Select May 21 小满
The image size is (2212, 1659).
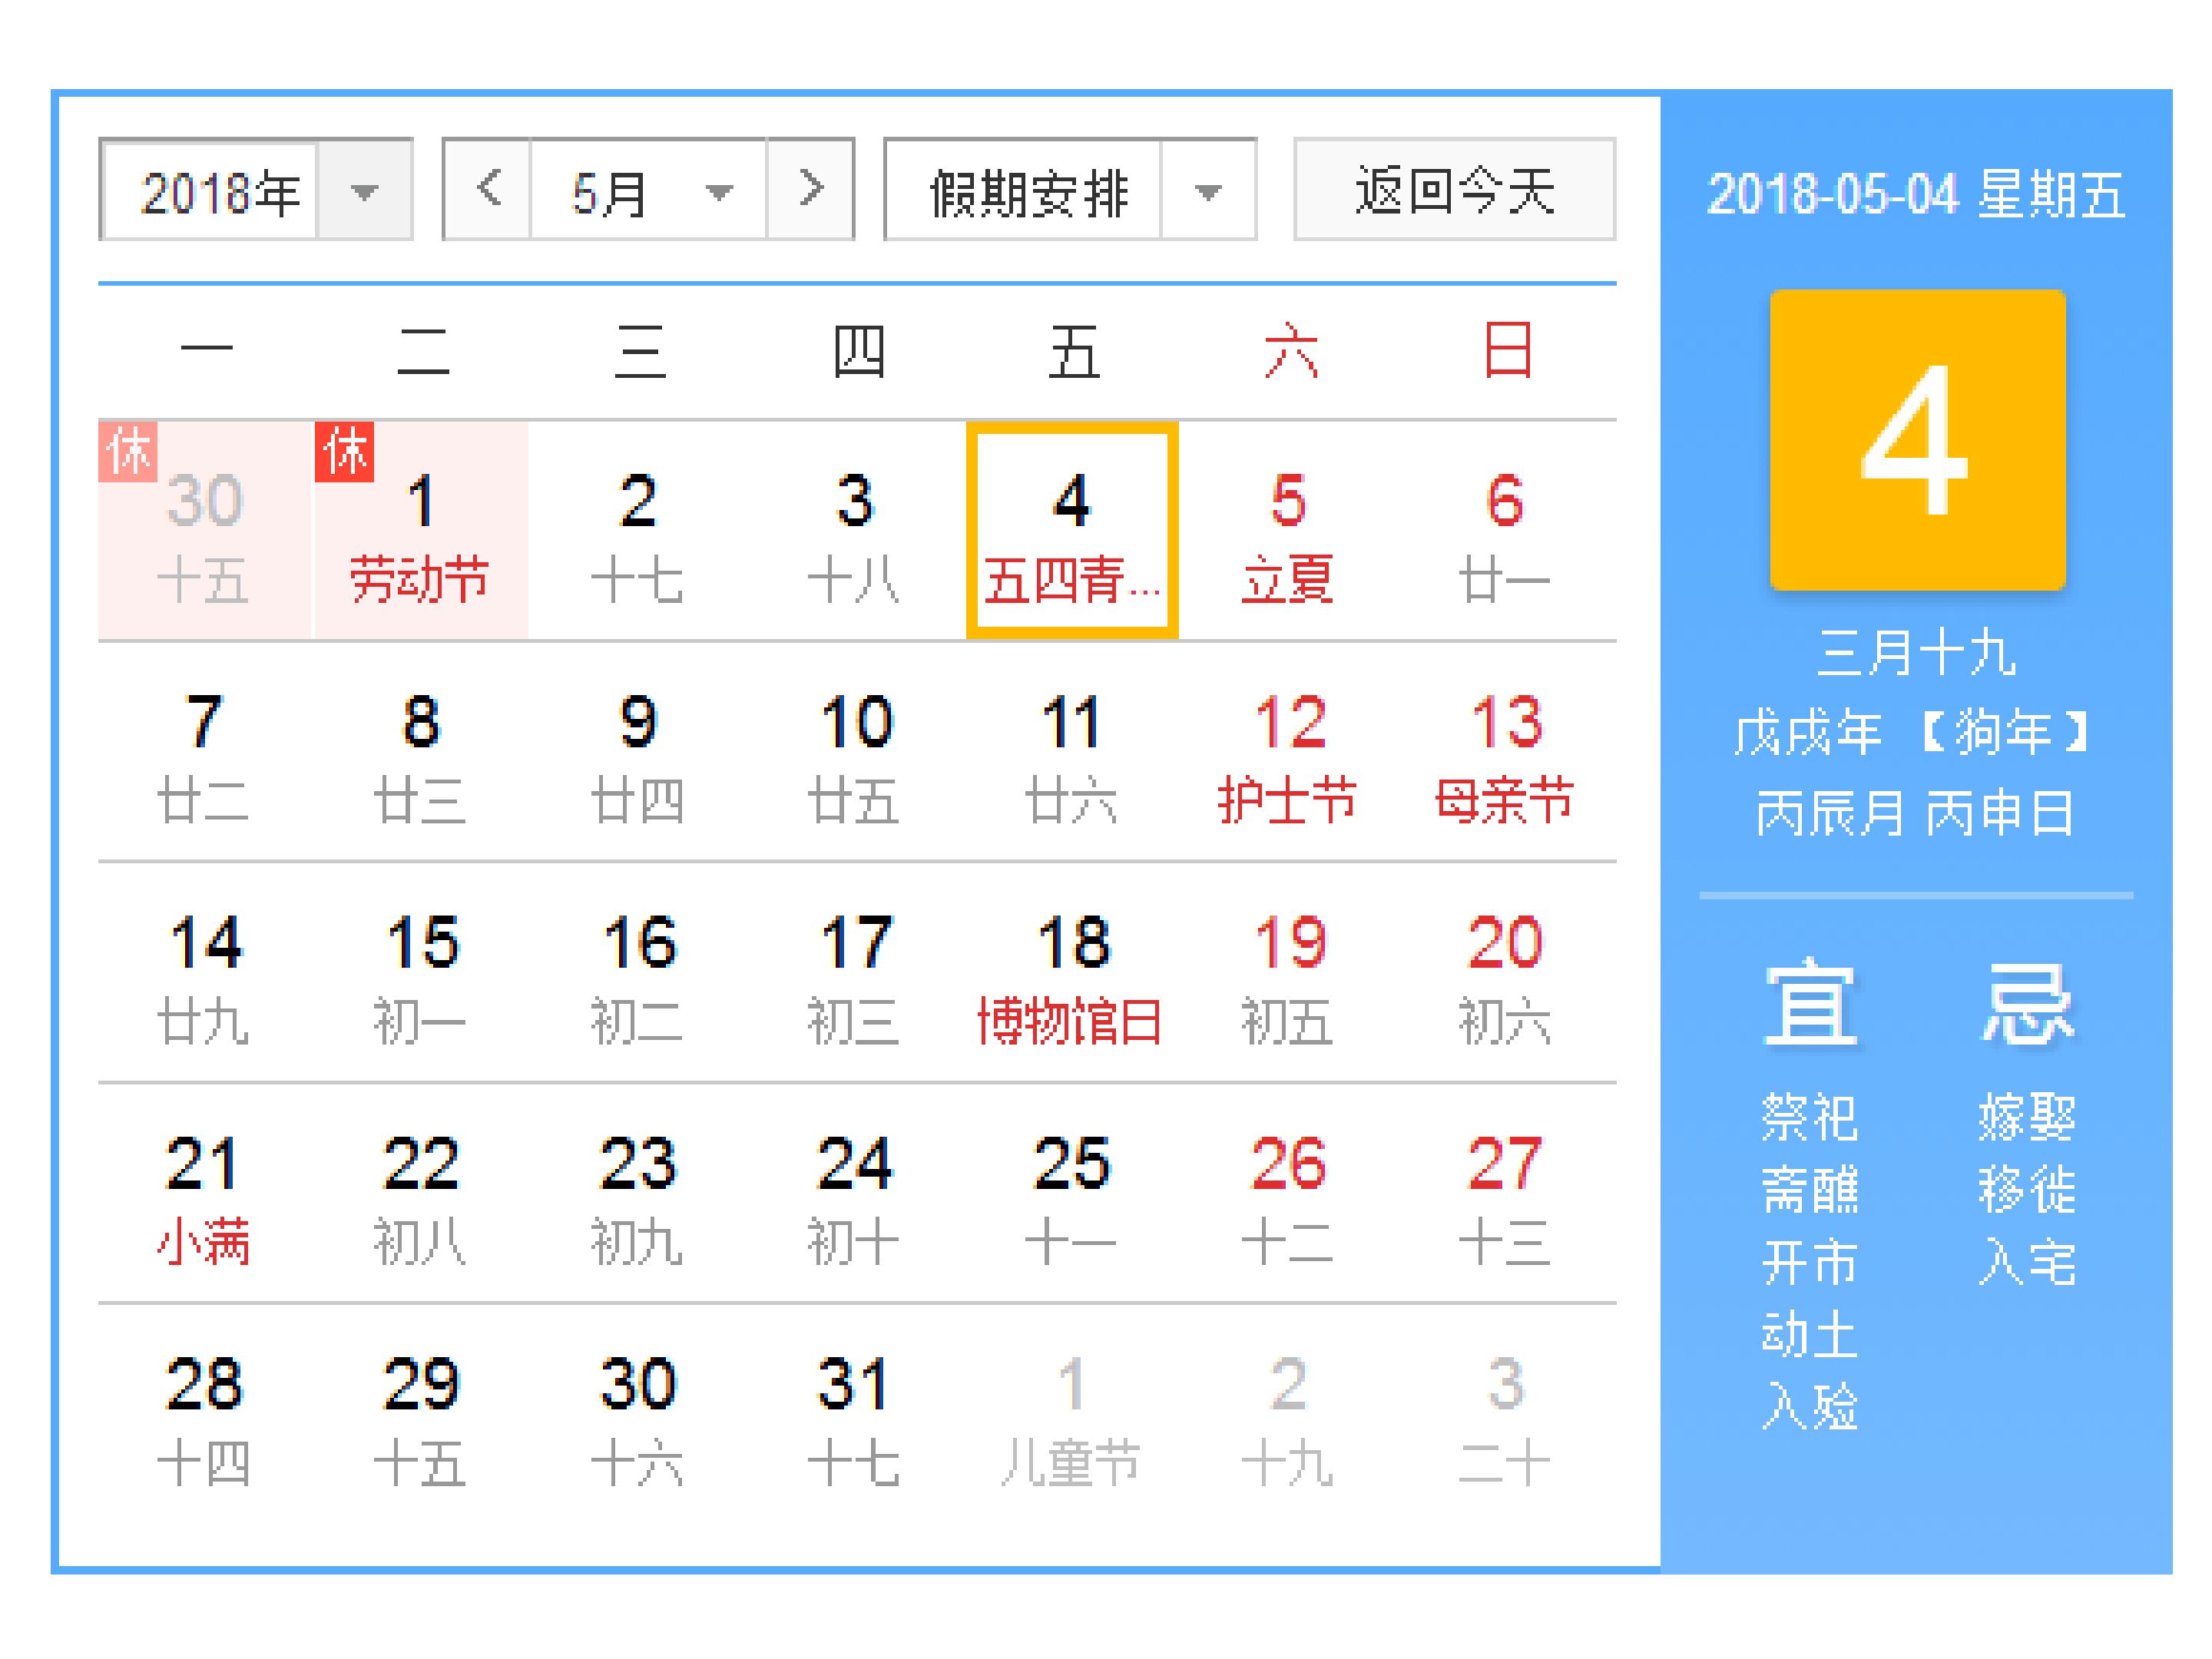204,1194
